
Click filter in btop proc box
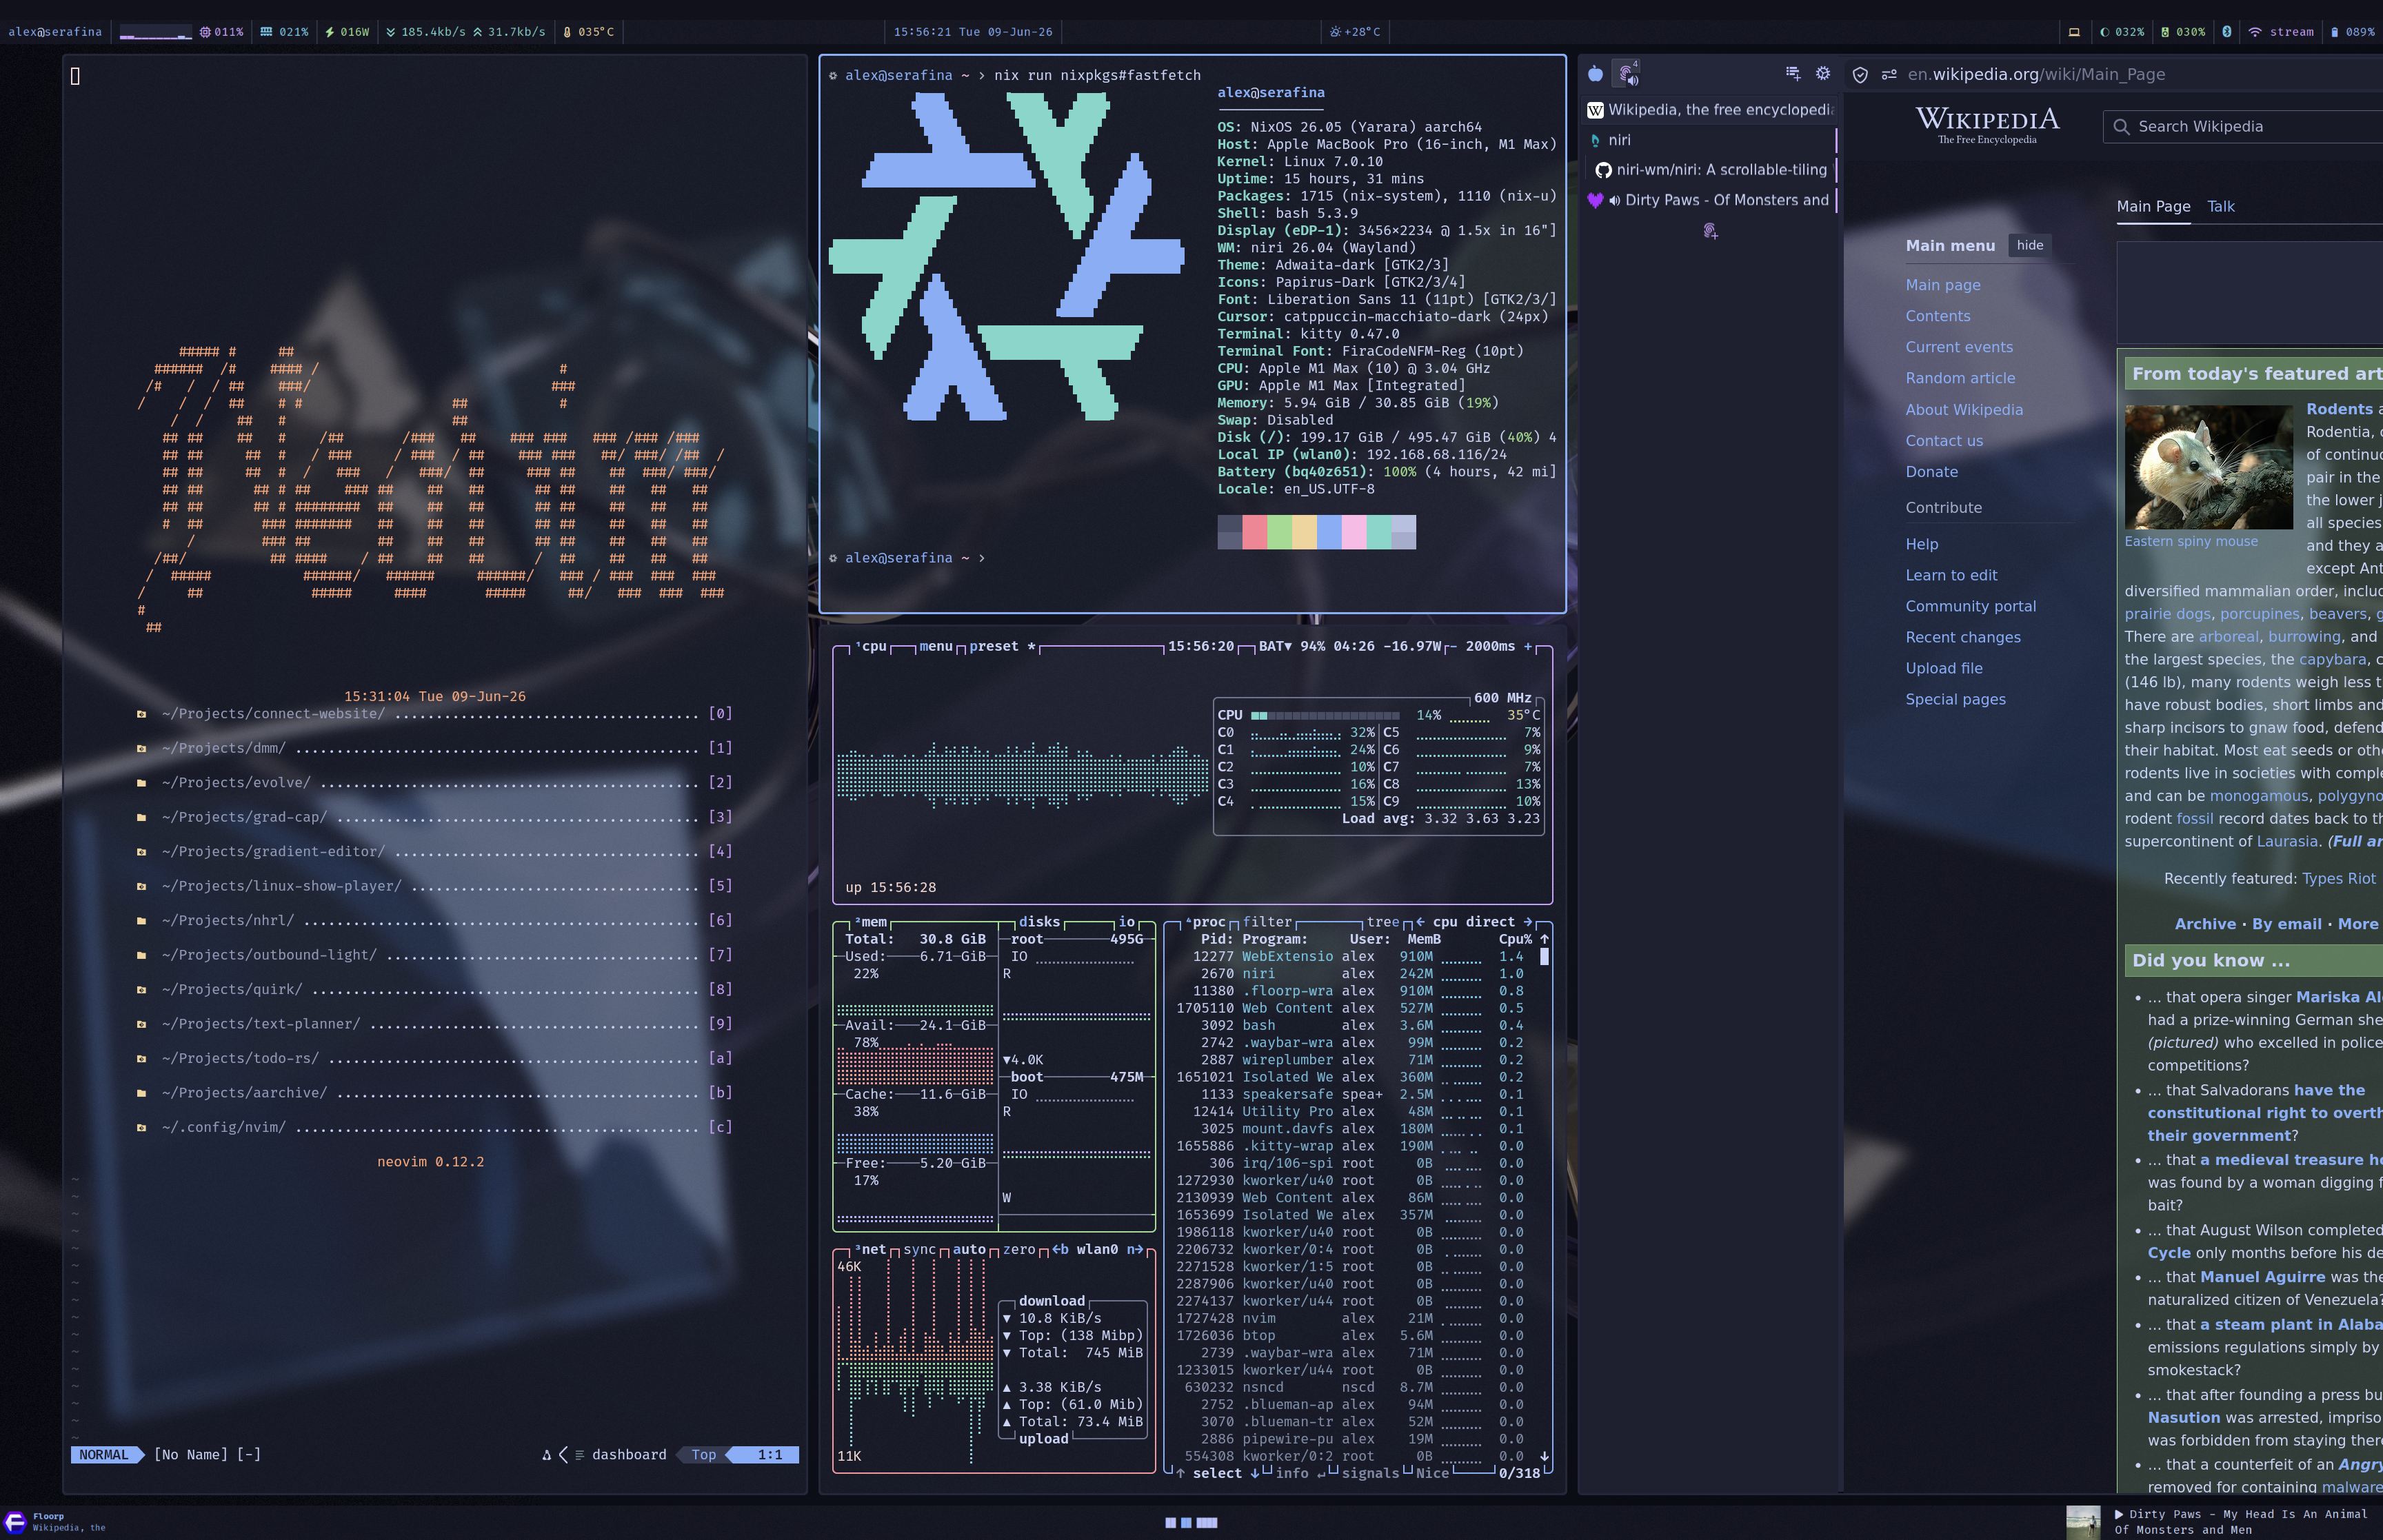coord(1267,922)
